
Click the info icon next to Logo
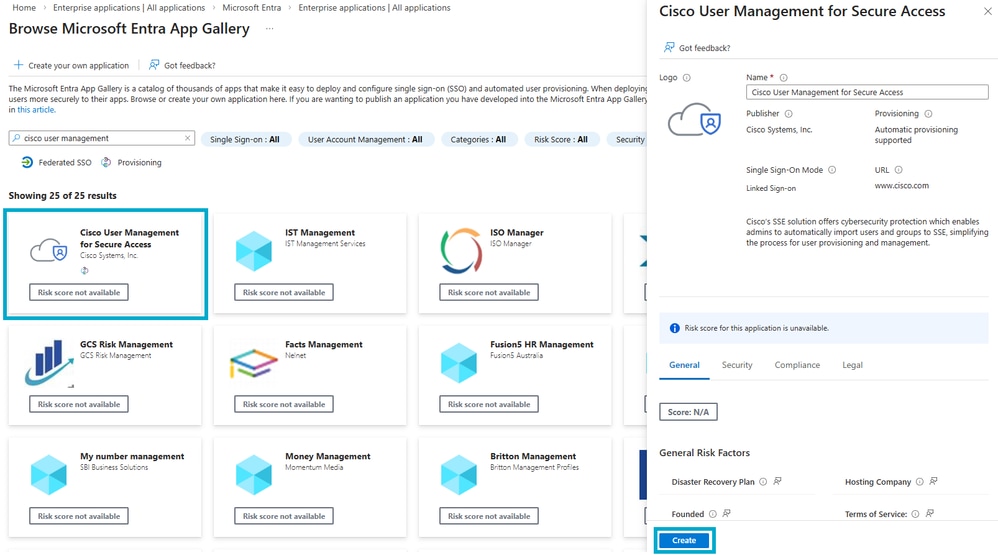687,78
